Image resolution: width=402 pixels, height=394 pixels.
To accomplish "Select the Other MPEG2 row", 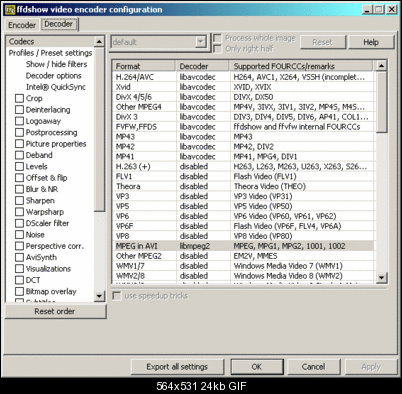I will pyautogui.click(x=243, y=256).
